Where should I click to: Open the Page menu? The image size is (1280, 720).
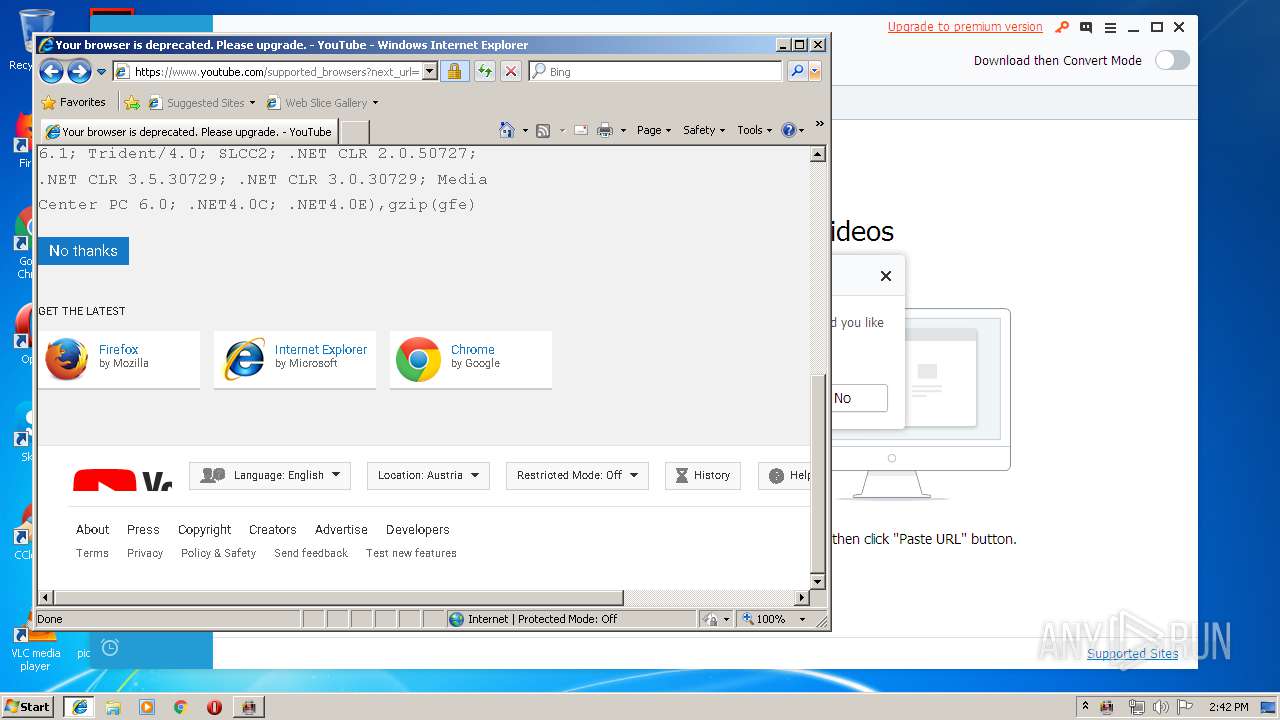(653, 130)
